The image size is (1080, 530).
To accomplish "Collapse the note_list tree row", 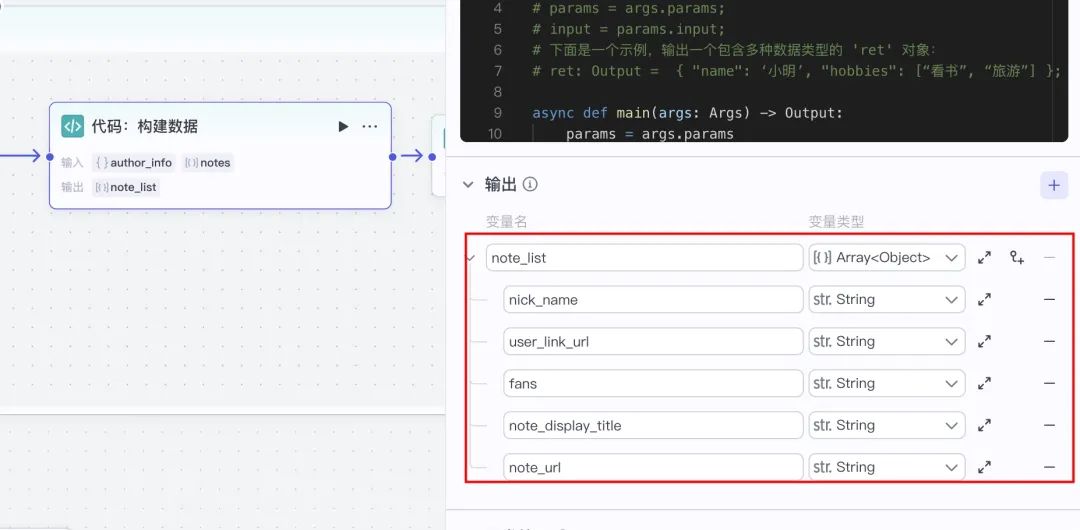I will 471,258.
